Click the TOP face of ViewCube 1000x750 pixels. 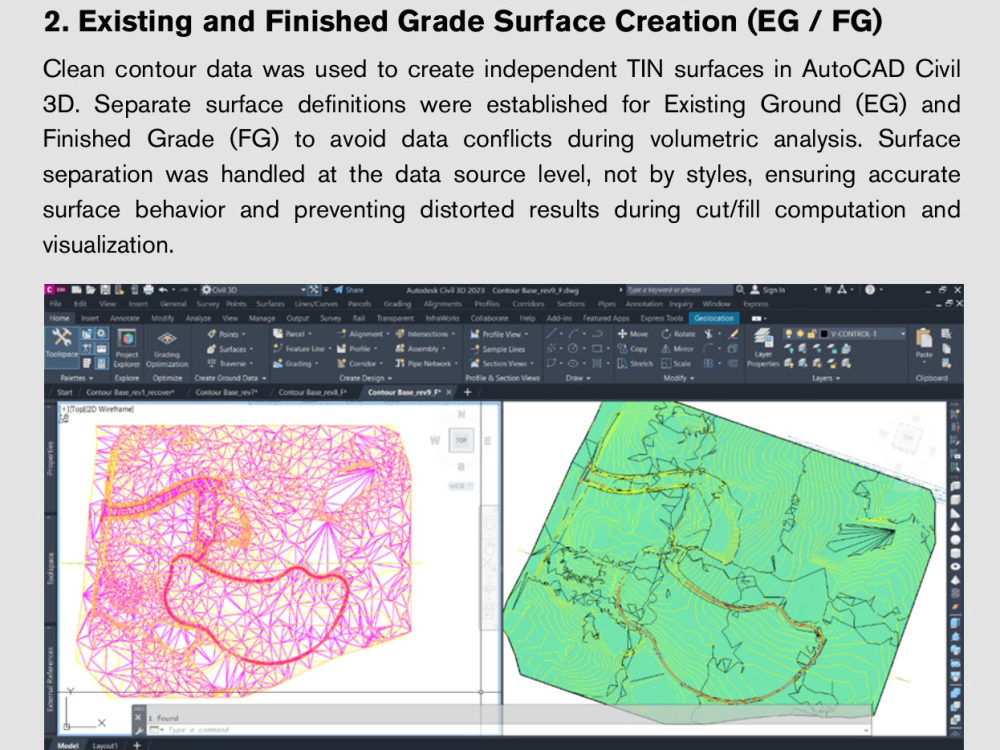(x=461, y=440)
